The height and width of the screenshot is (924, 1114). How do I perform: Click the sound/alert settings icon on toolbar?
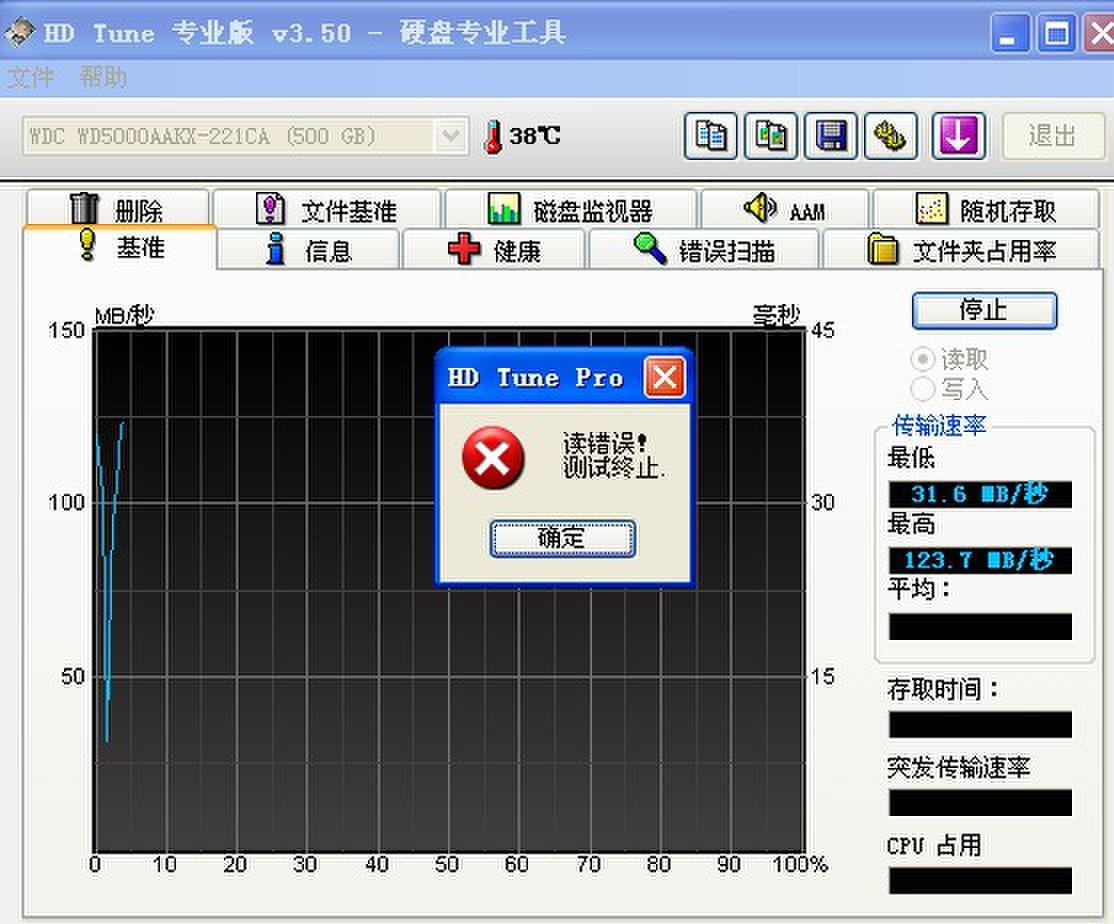pos(891,136)
